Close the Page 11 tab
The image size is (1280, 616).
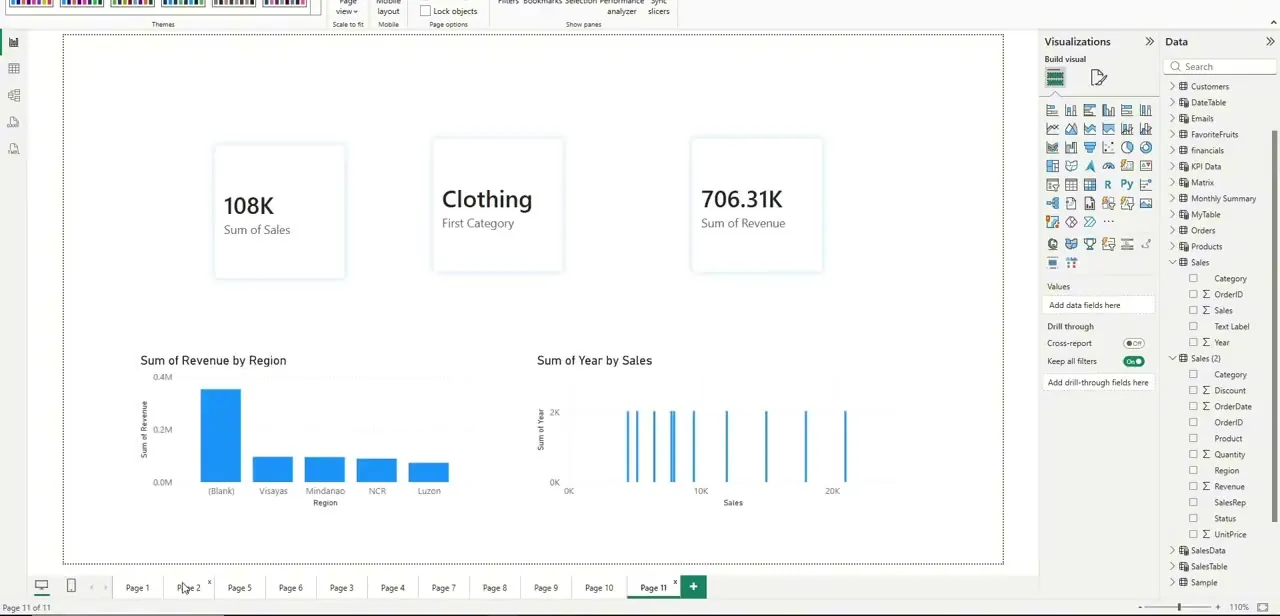(675, 582)
